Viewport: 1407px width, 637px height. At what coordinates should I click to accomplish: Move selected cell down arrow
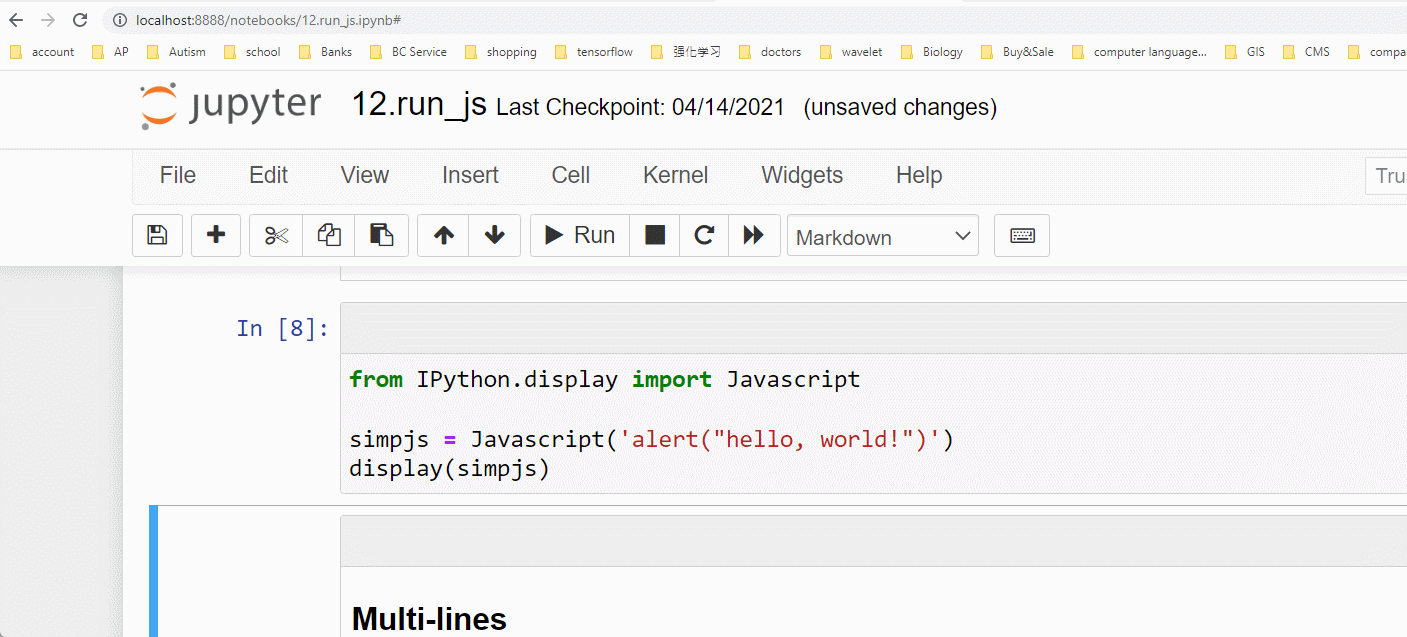pyautogui.click(x=494, y=236)
